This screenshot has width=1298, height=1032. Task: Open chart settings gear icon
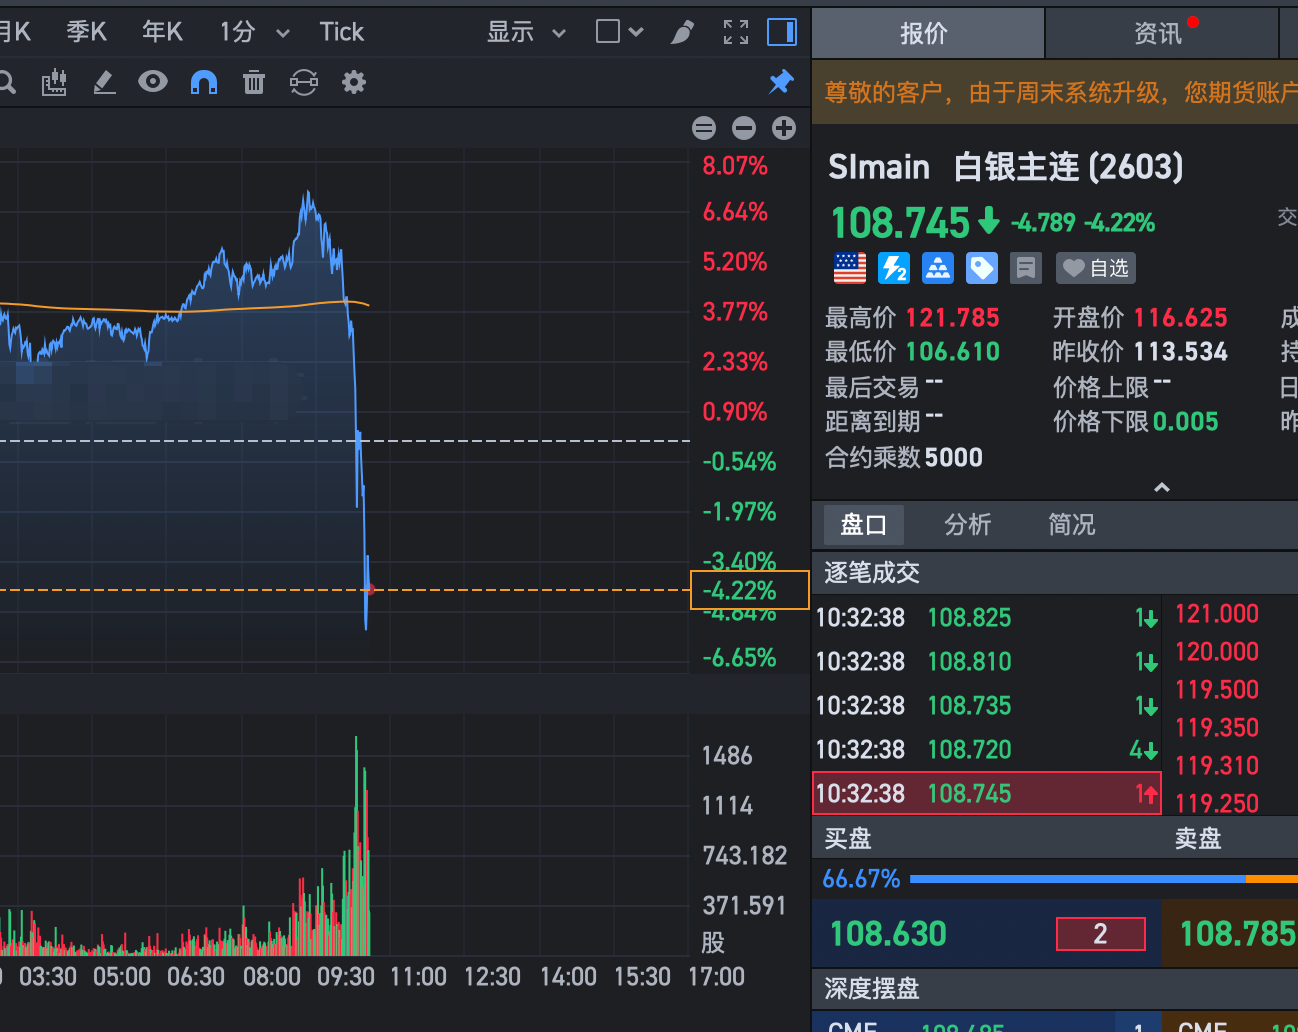pyautogui.click(x=354, y=83)
